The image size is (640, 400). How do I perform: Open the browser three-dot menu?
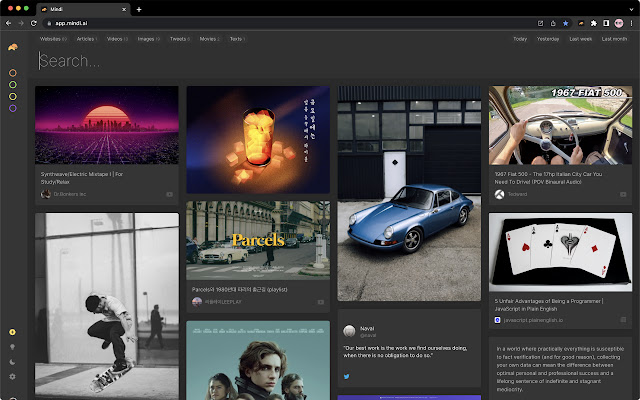click(631, 23)
